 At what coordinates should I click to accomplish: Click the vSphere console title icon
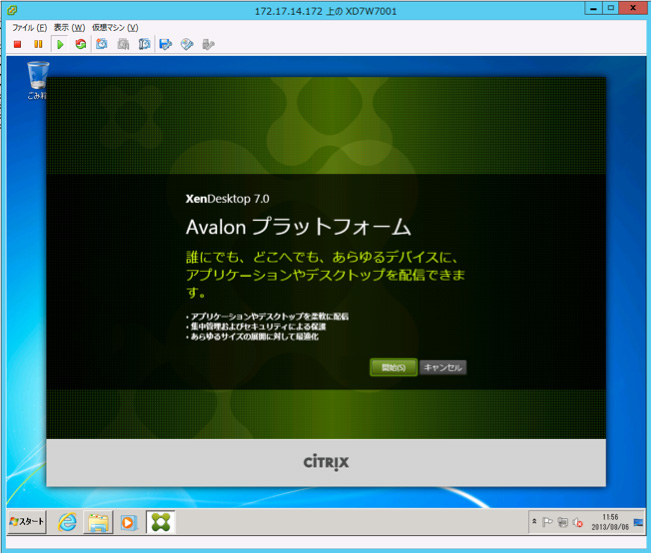coord(12,10)
